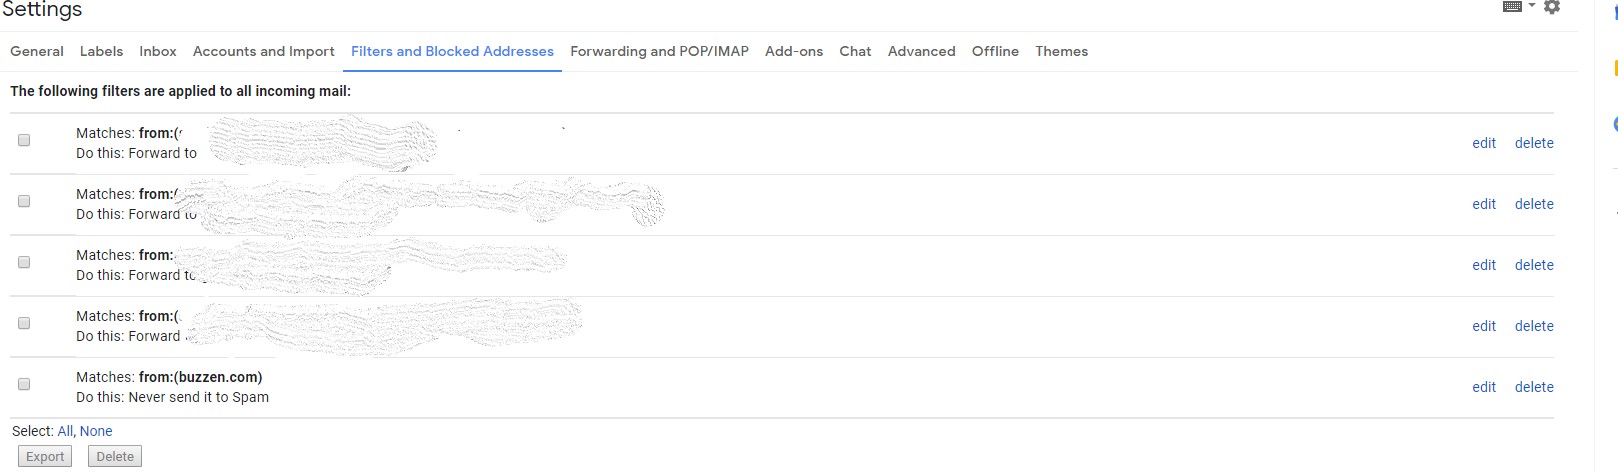Screen dimensions: 1618x472
Task: Switch to the General tab
Action: tap(37, 51)
